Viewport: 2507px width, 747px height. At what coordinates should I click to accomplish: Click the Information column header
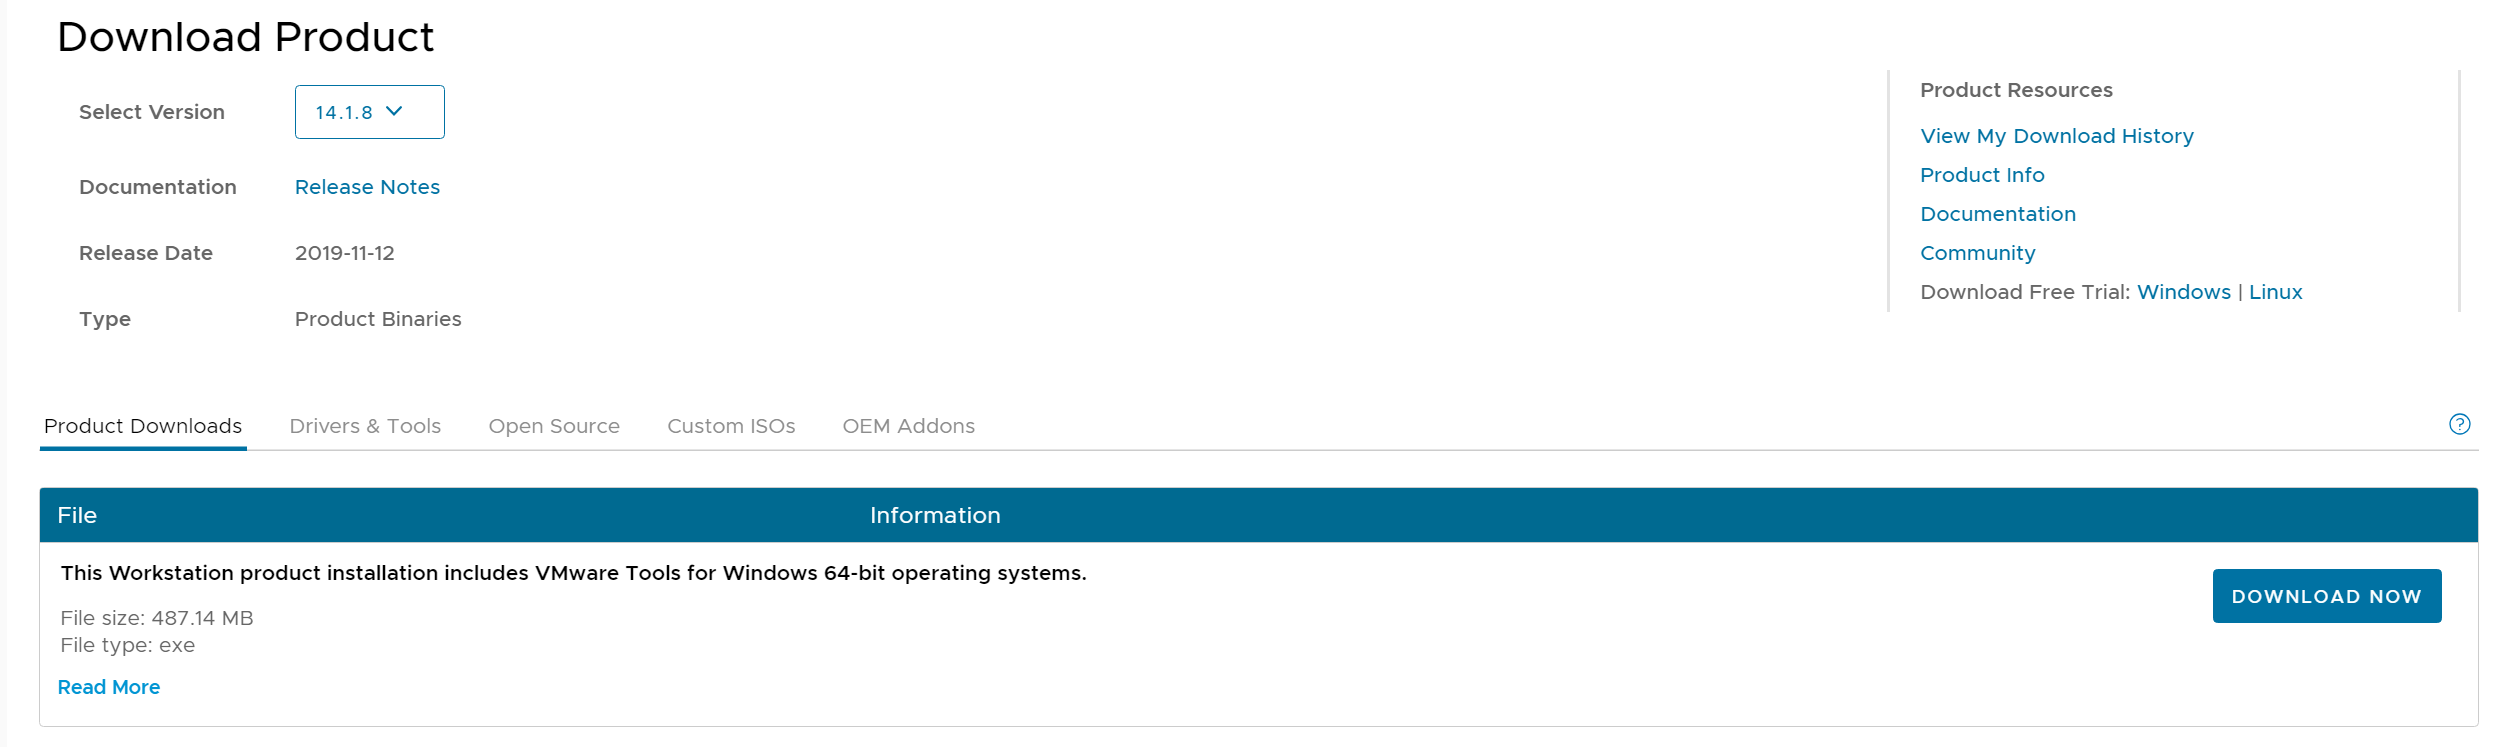coord(935,515)
